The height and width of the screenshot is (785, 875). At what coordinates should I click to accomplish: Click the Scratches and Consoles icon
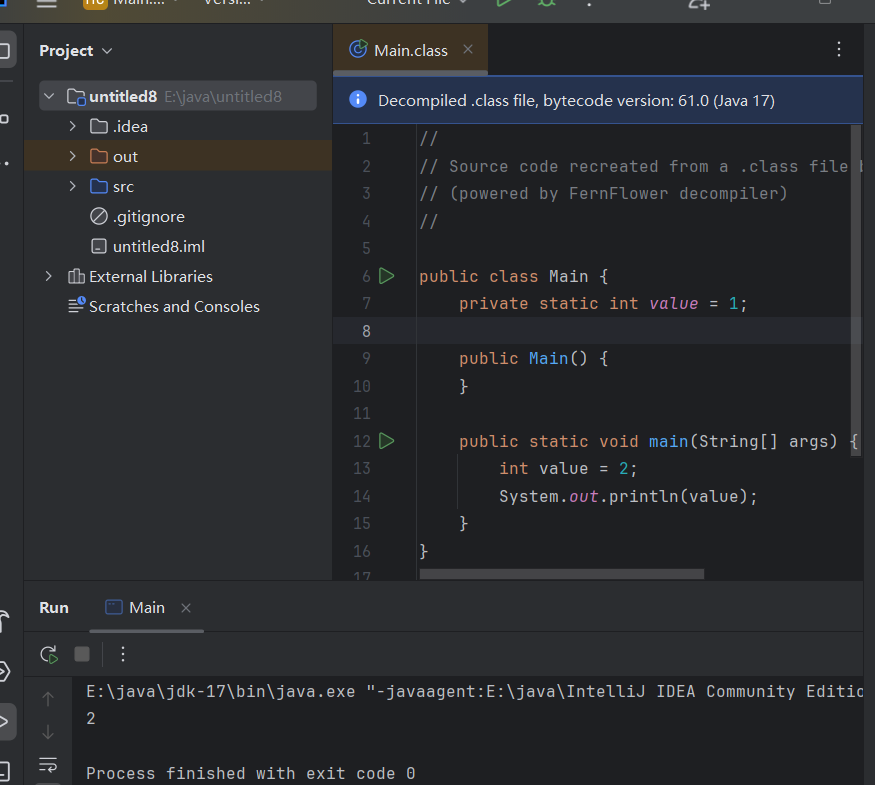tap(76, 305)
